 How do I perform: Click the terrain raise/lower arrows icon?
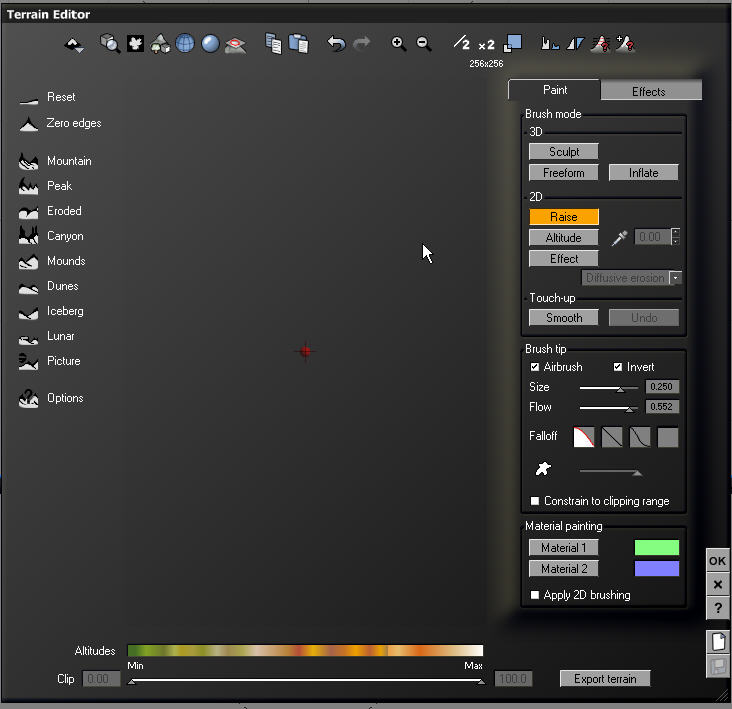click(x=74, y=45)
